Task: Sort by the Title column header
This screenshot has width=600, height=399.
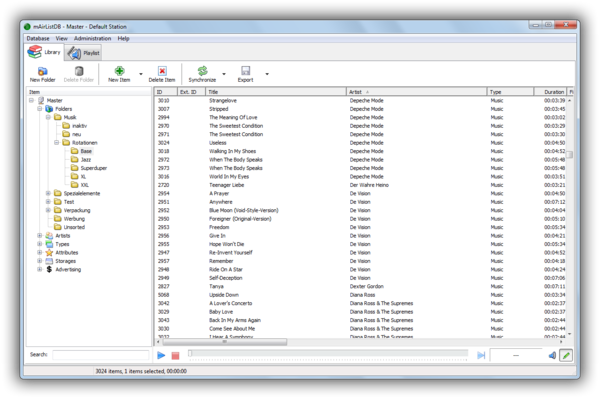Action: coord(276,92)
